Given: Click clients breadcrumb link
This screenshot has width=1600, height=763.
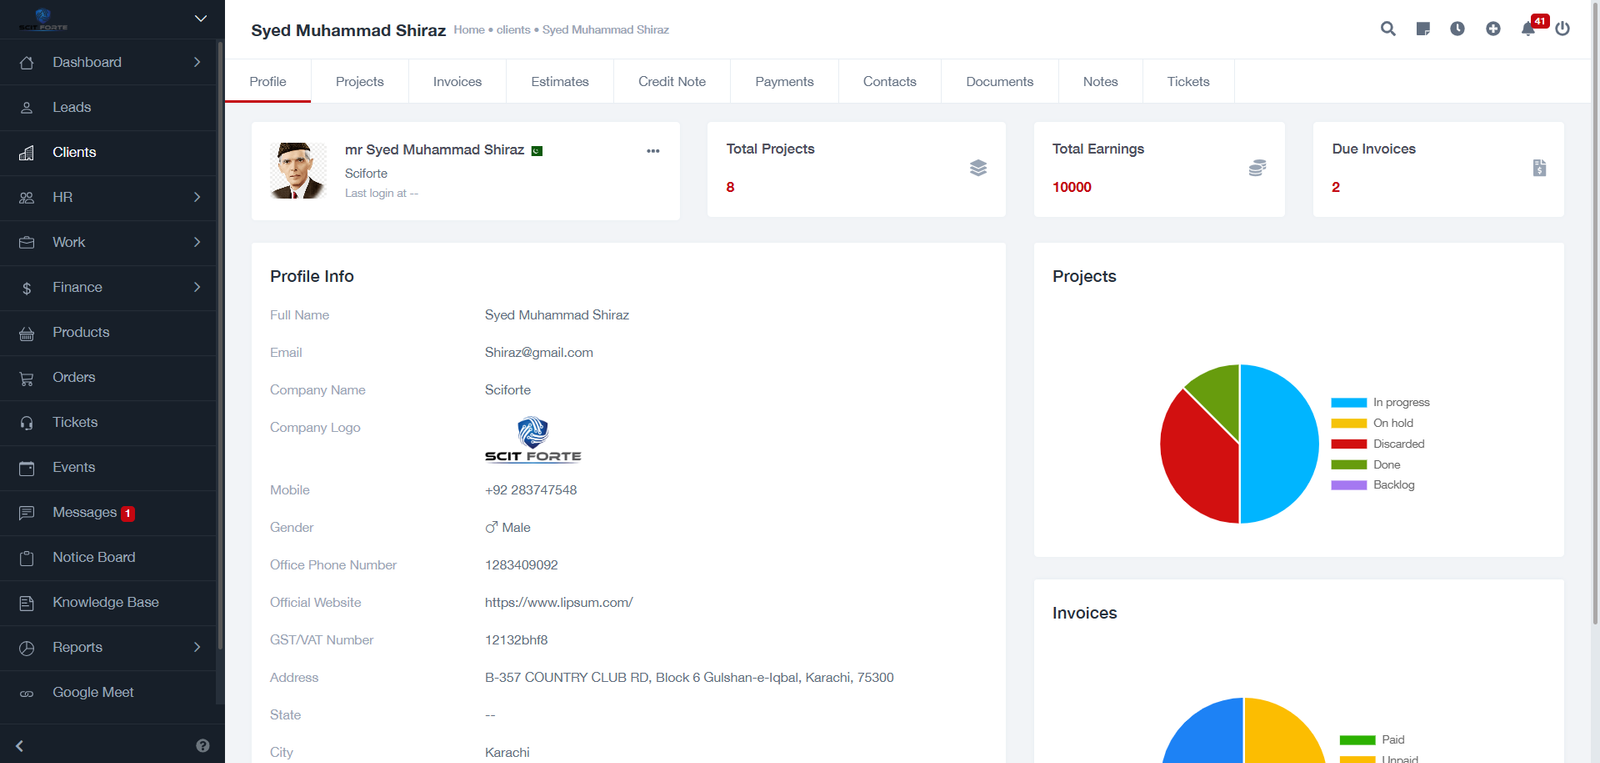Looking at the screenshot, I should click(x=513, y=30).
